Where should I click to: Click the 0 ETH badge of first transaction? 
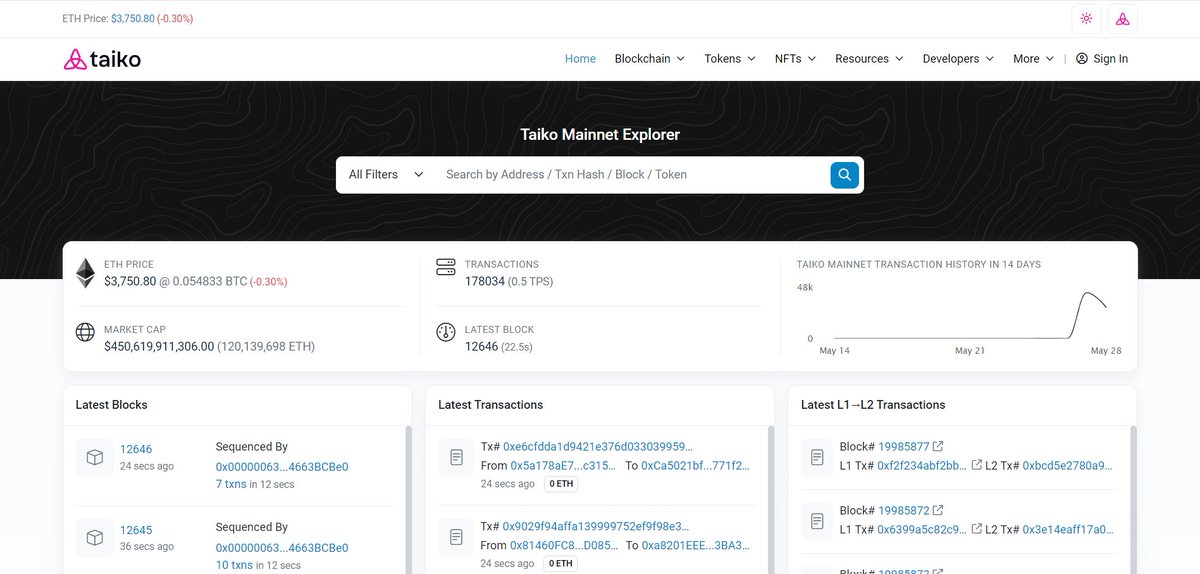560,484
